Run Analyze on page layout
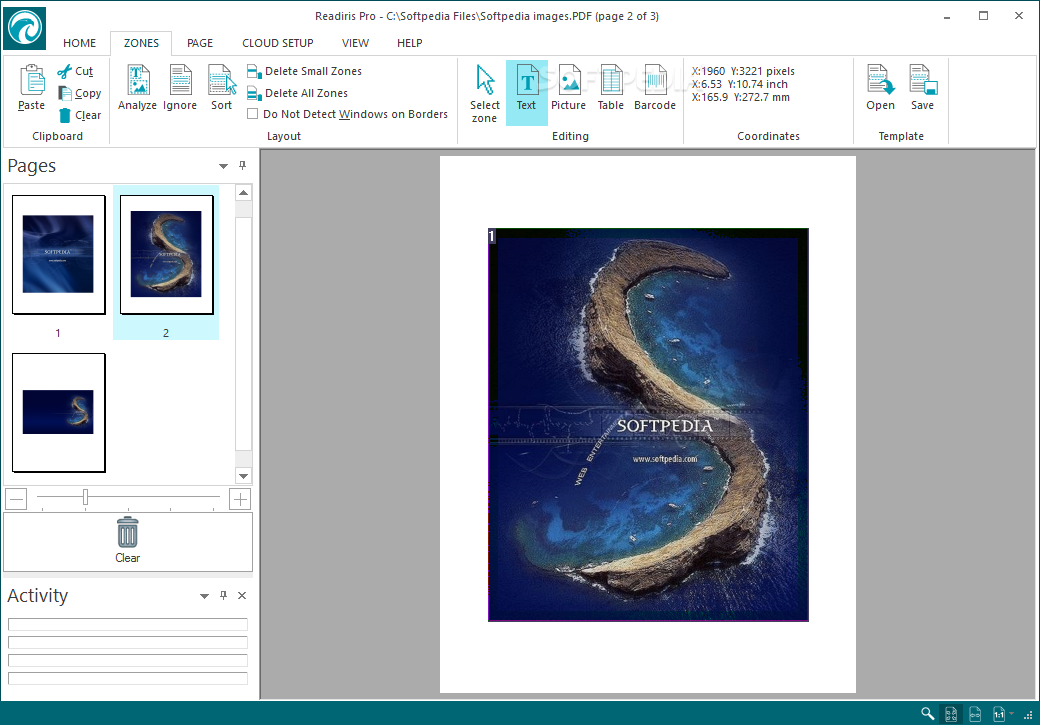The width and height of the screenshot is (1040, 725). [137, 88]
